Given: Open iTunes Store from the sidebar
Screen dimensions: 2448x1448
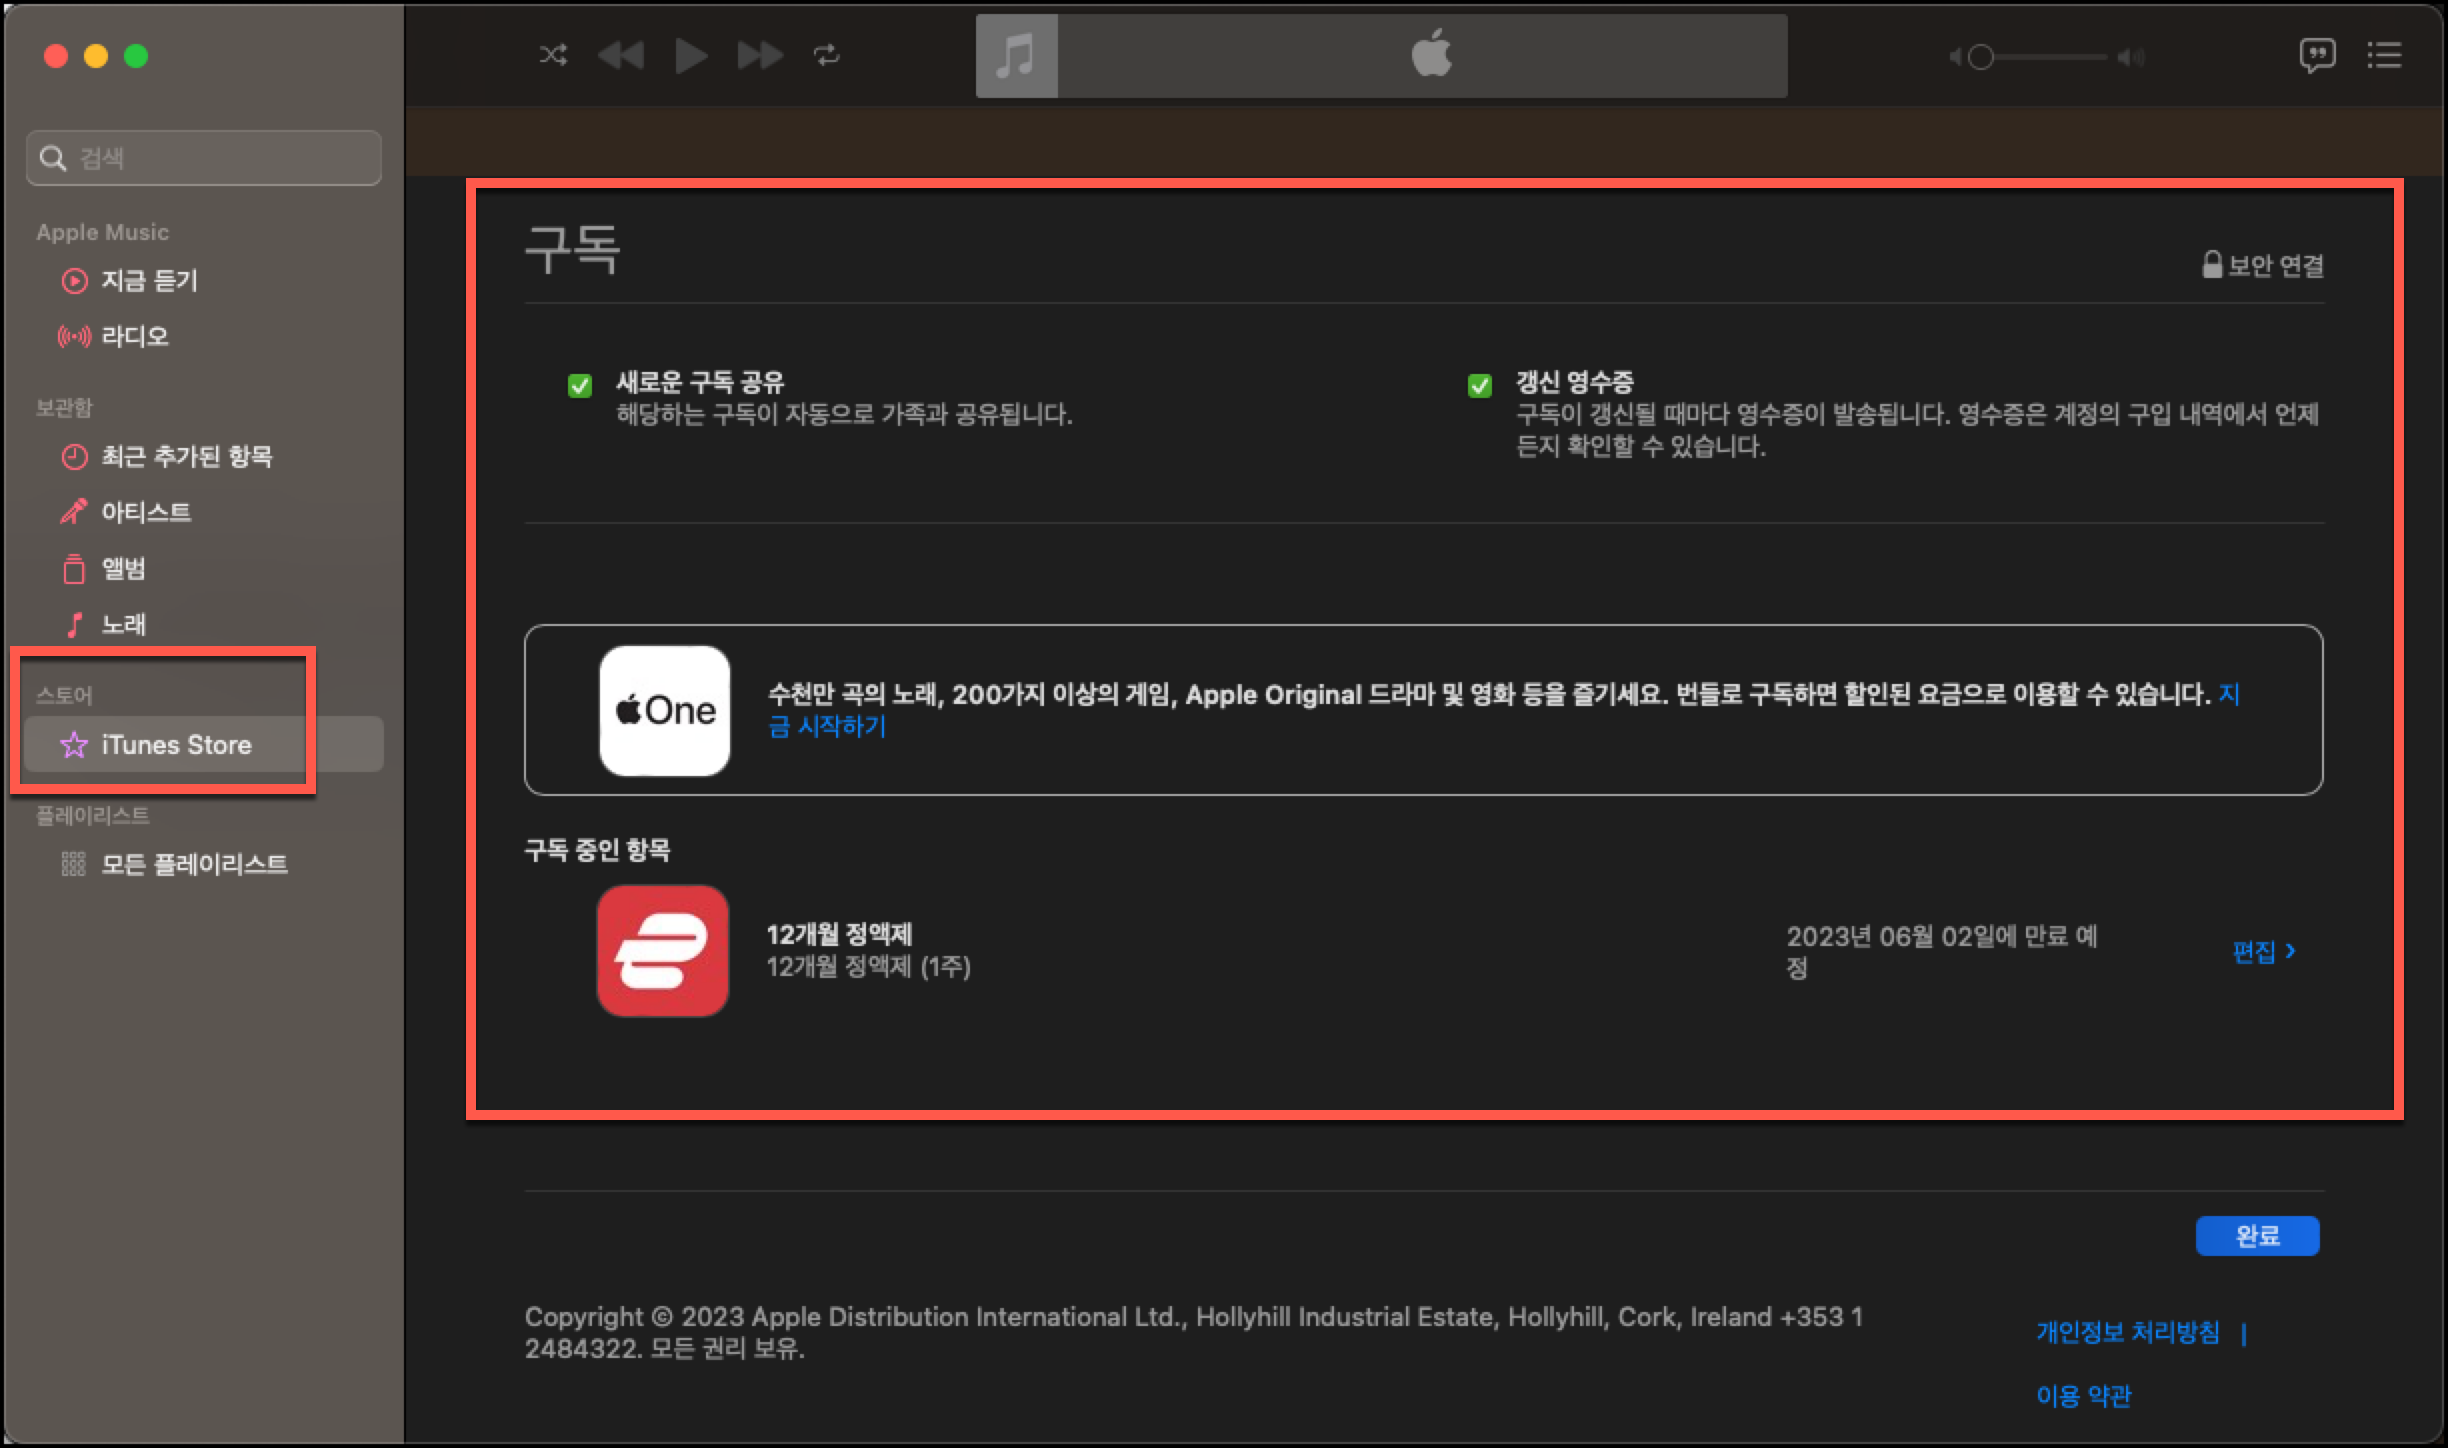Looking at the screenshot, I should [x=175, y=744].
